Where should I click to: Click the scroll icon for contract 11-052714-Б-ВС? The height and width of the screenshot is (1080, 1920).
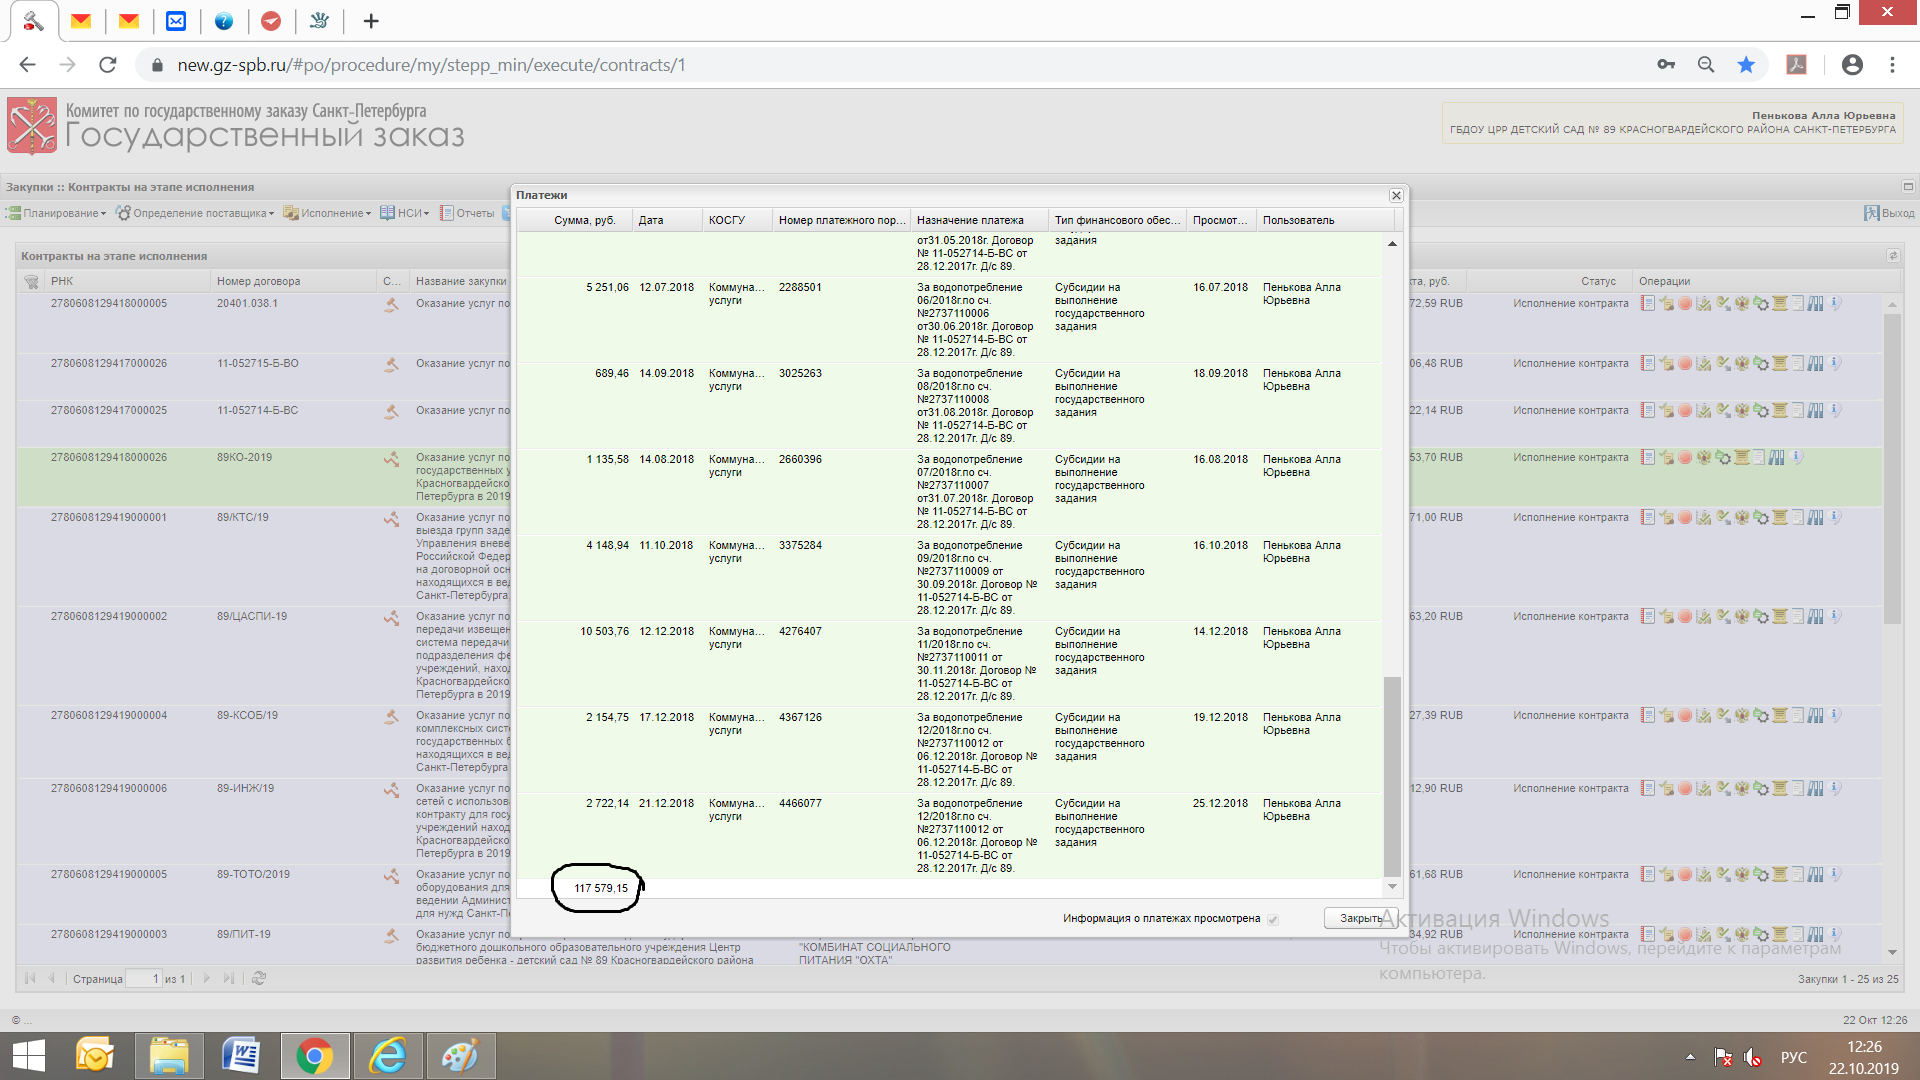(x=1780, y=411)
